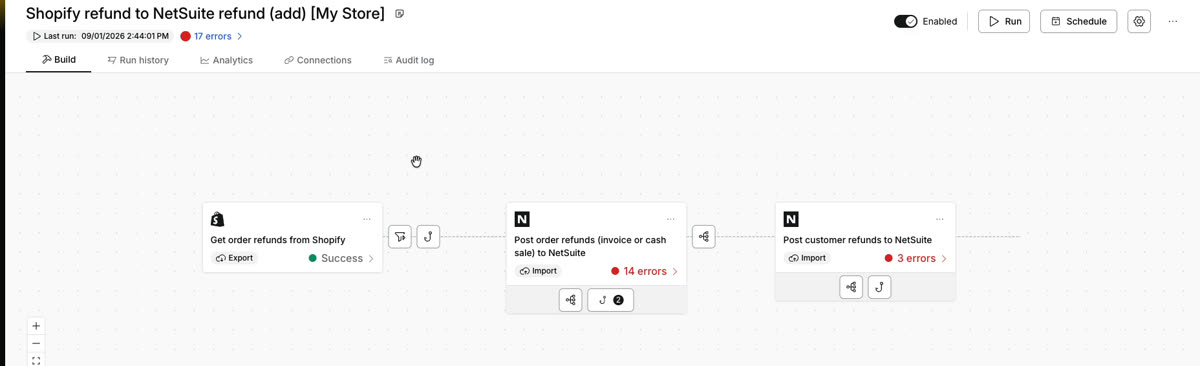
Task: Click Import label on Post order refunds step
Action: tap(538, 271)
